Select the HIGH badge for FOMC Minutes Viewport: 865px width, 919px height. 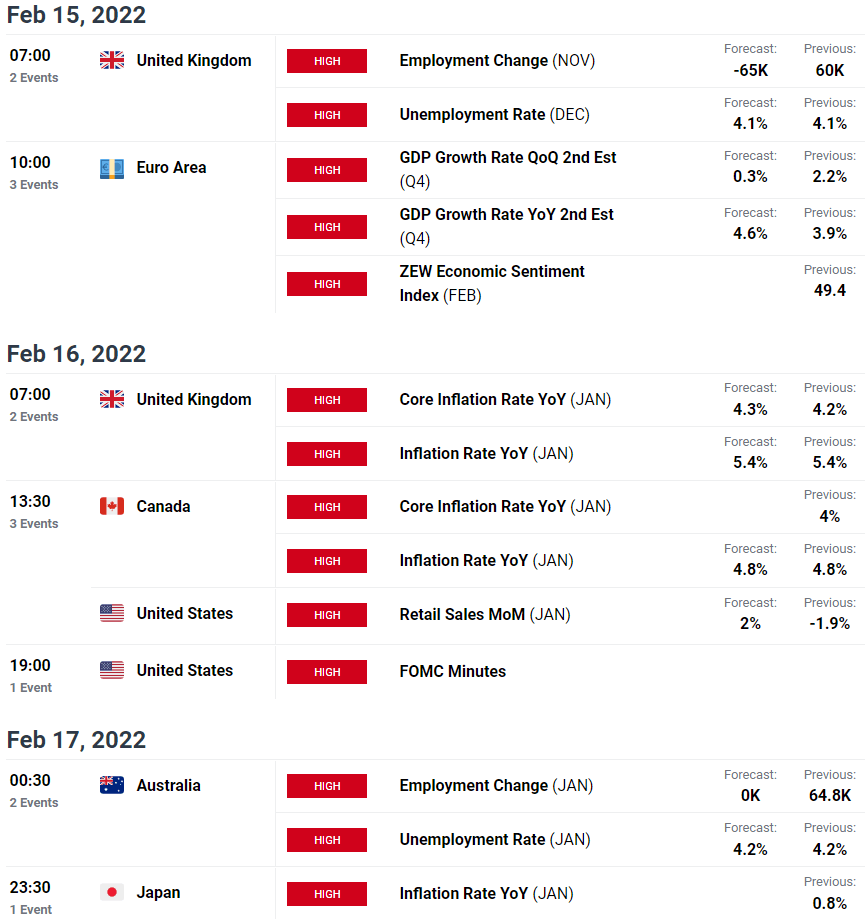tap(326, 672)
